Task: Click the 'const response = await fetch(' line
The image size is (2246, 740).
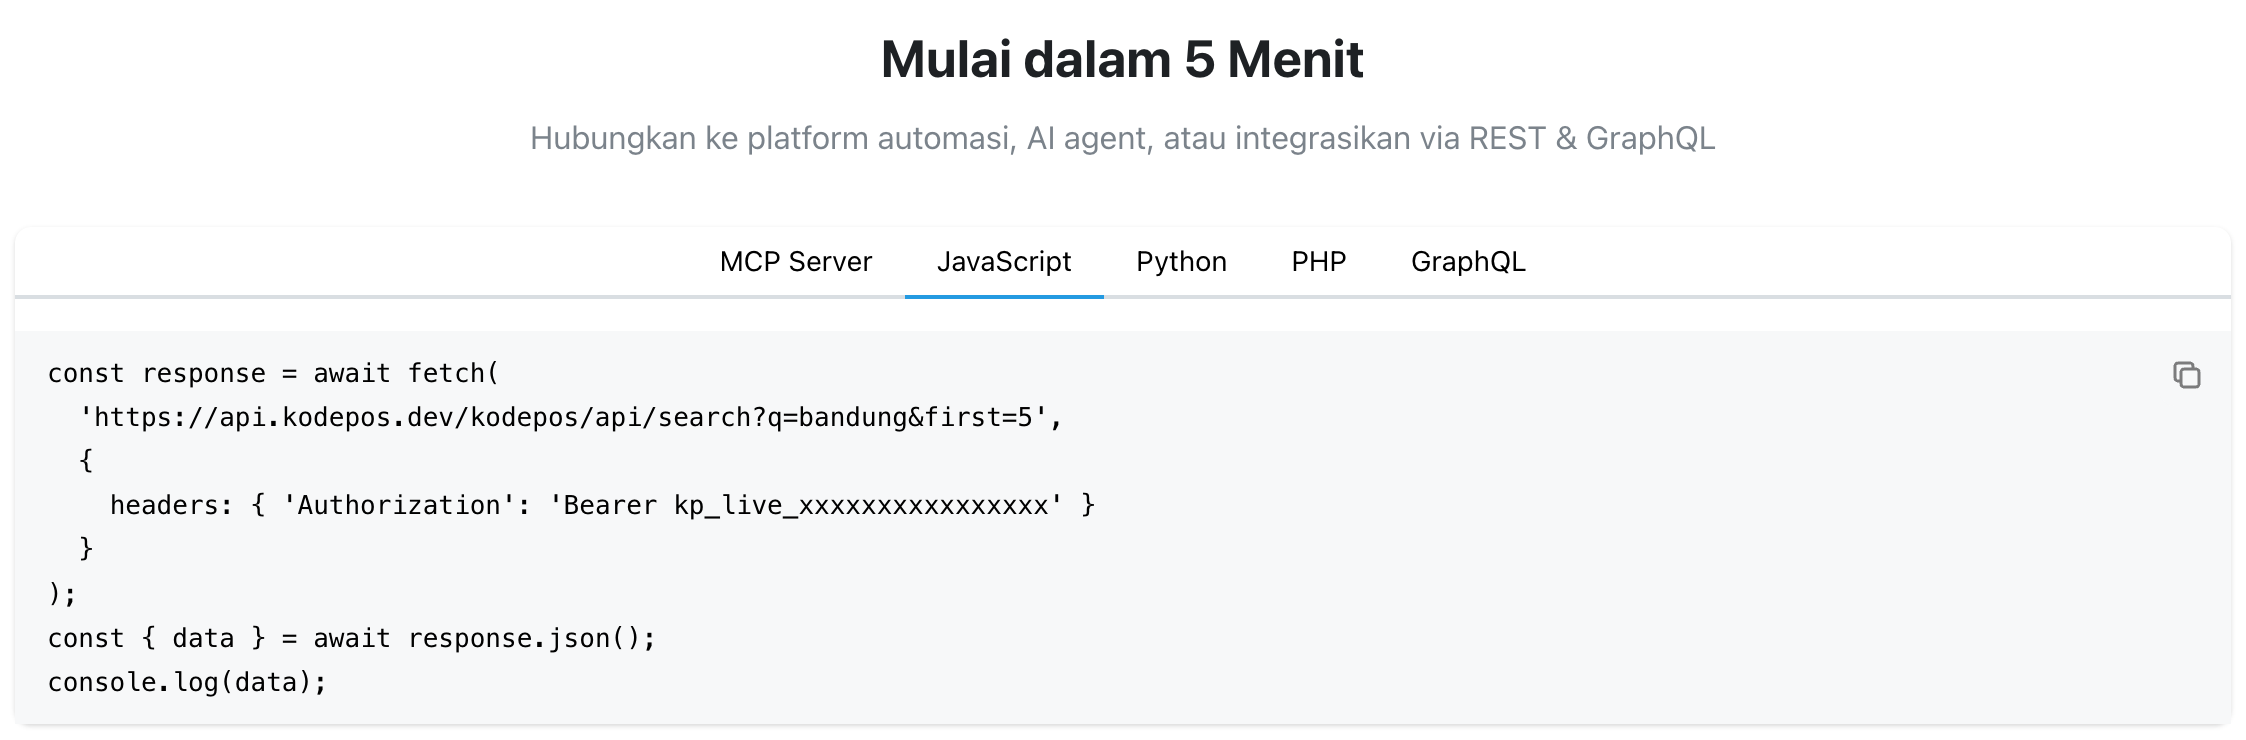Action: click(x=273, y=374)
